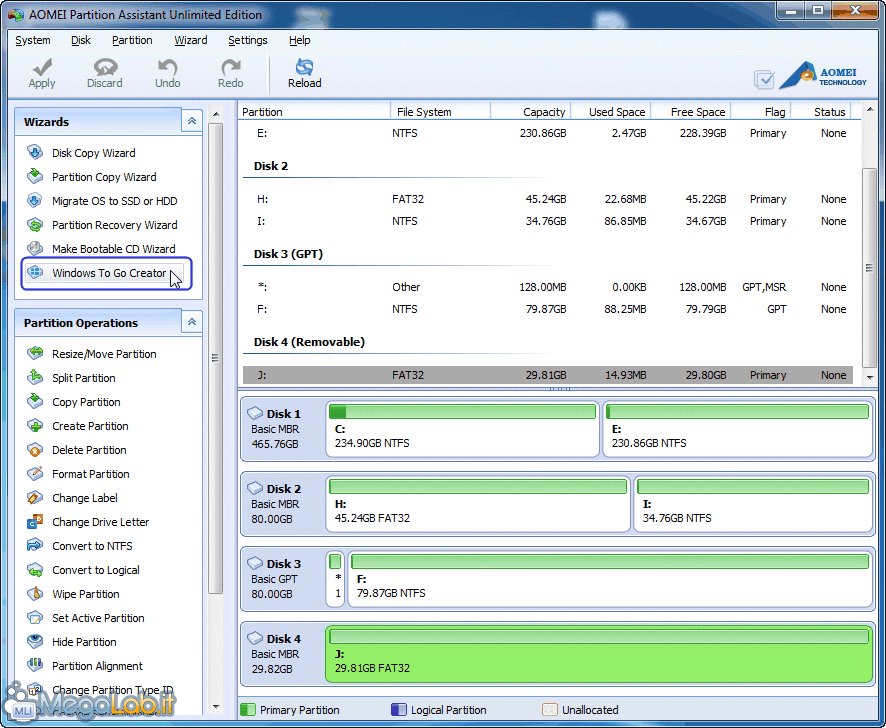
Task: Click the Apply checkmark icon
Action: 42,67
